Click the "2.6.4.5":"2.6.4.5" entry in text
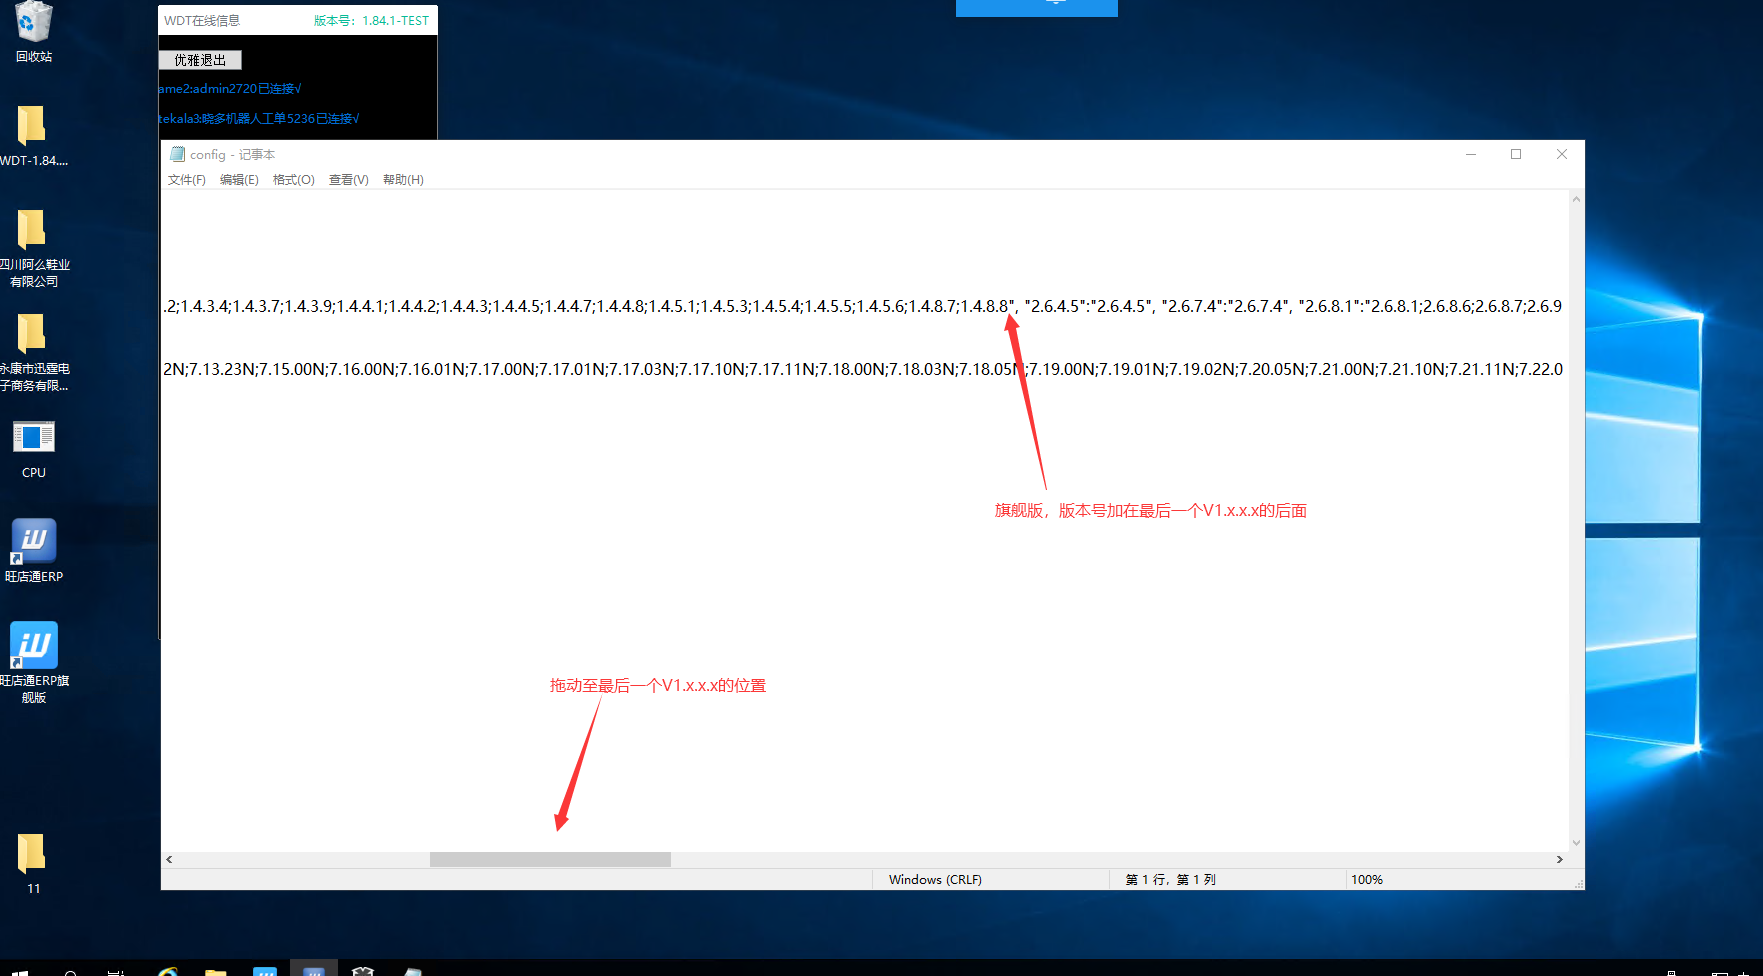1763x976 pixels. click(1089, 306)
